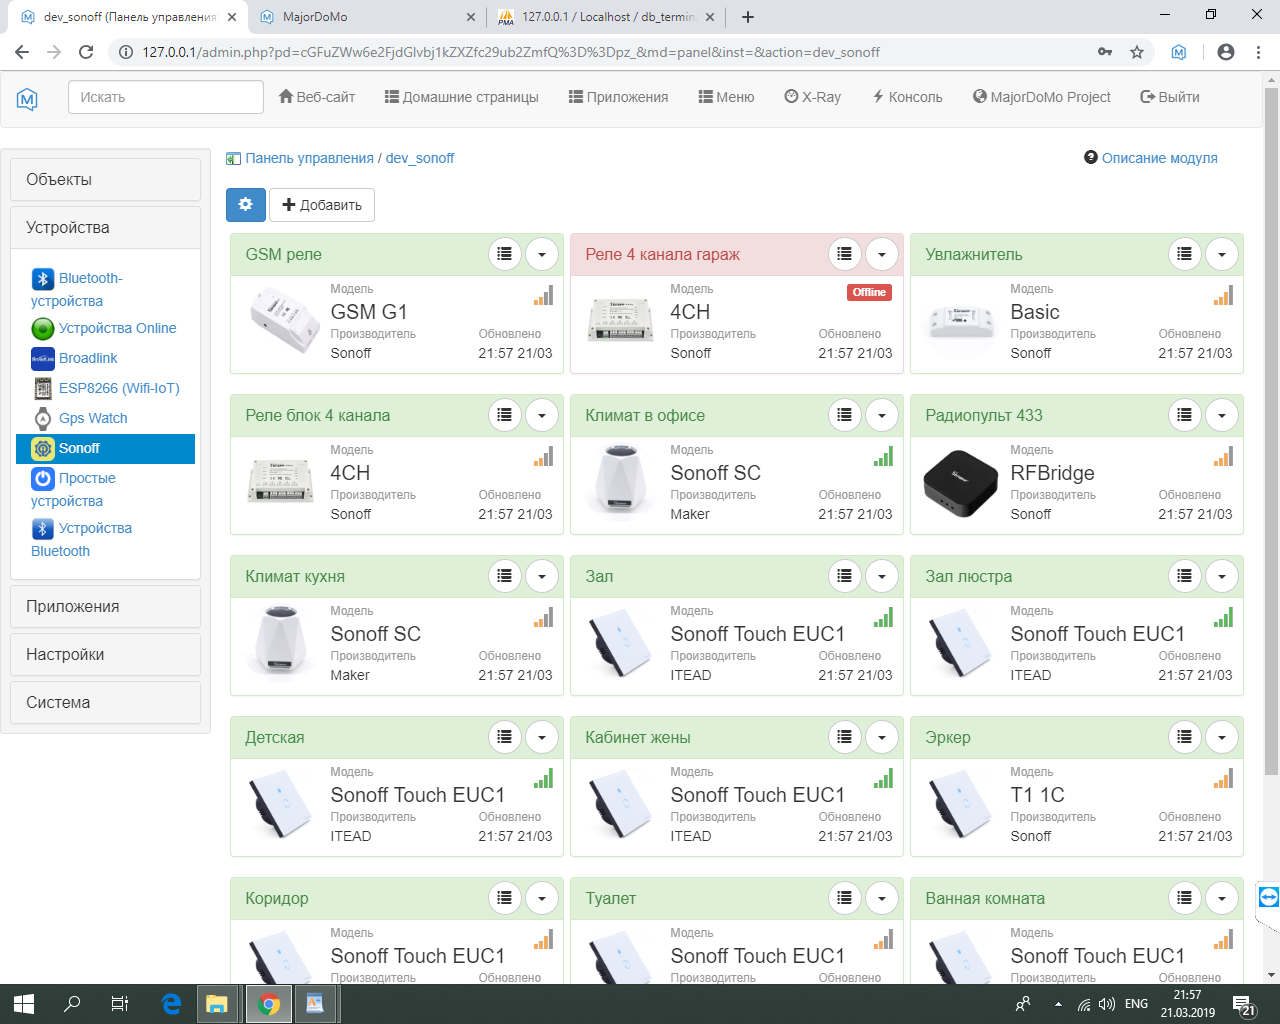Expand dropdown arrow on Зал card

tap(882, 577)
